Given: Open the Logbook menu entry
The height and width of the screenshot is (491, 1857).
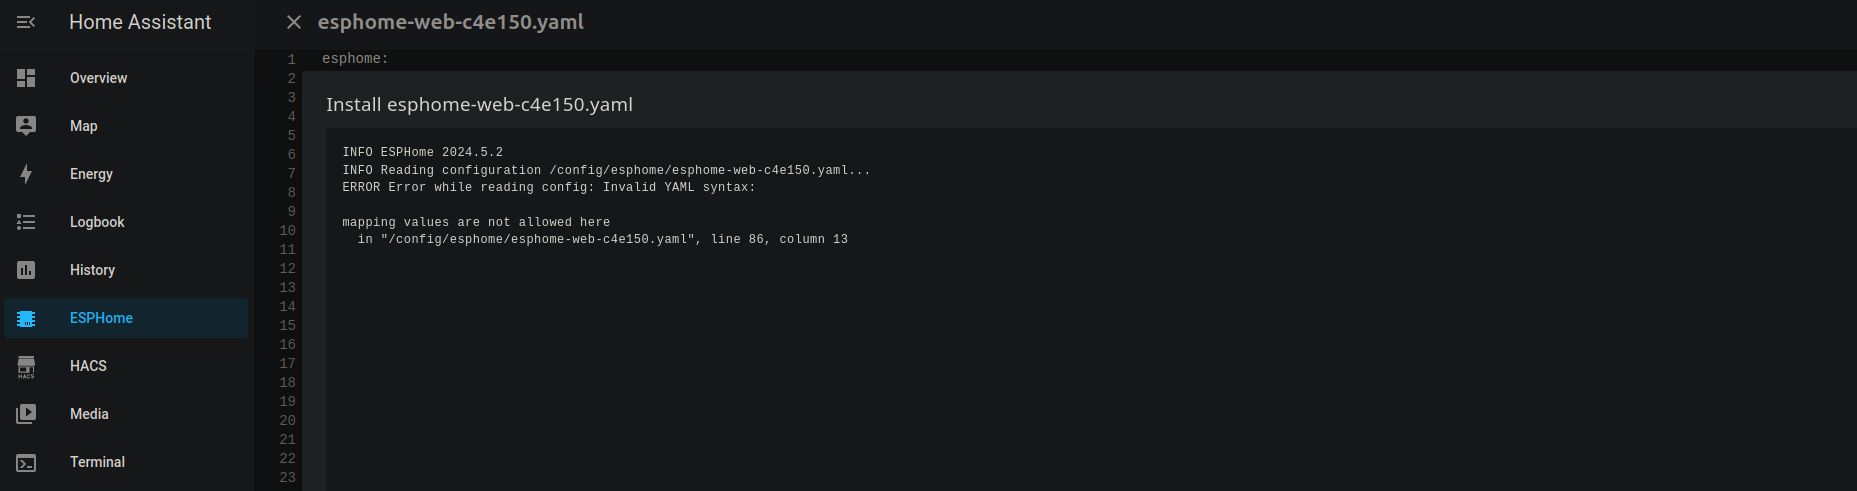Looking at the screenshot, I should tap(97, 222).
